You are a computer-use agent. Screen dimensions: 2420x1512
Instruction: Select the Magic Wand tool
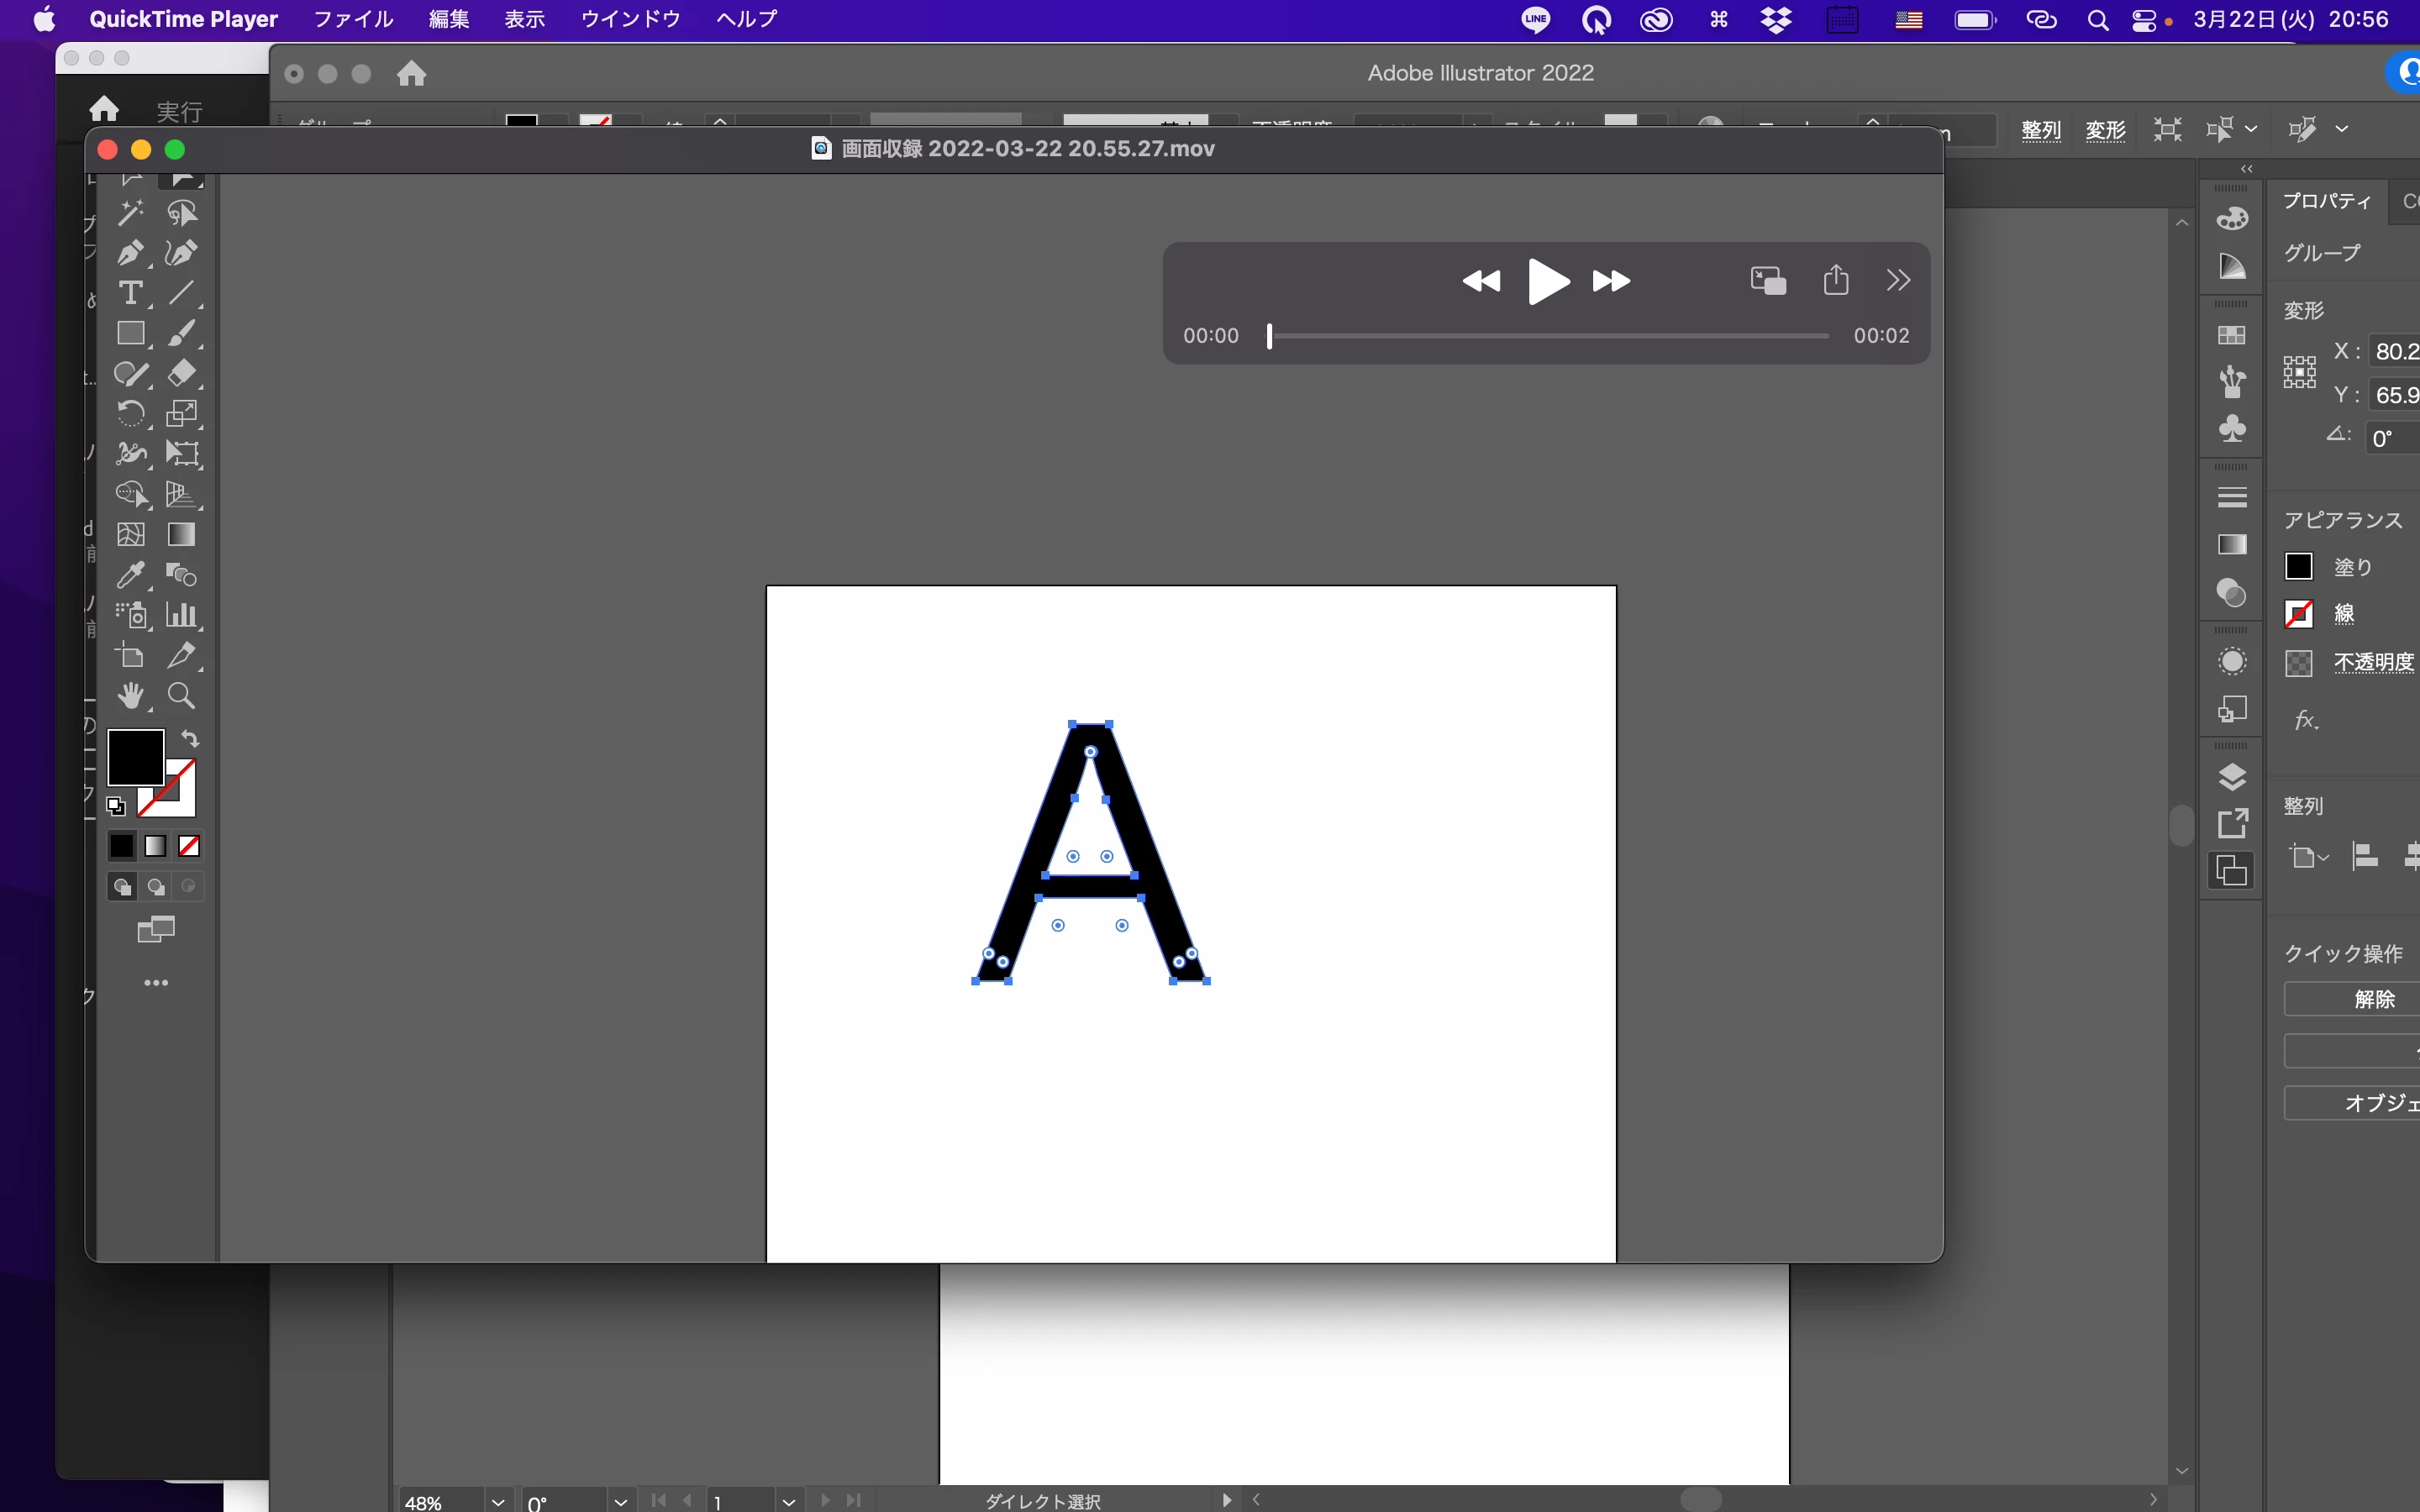tap(129, 213)
